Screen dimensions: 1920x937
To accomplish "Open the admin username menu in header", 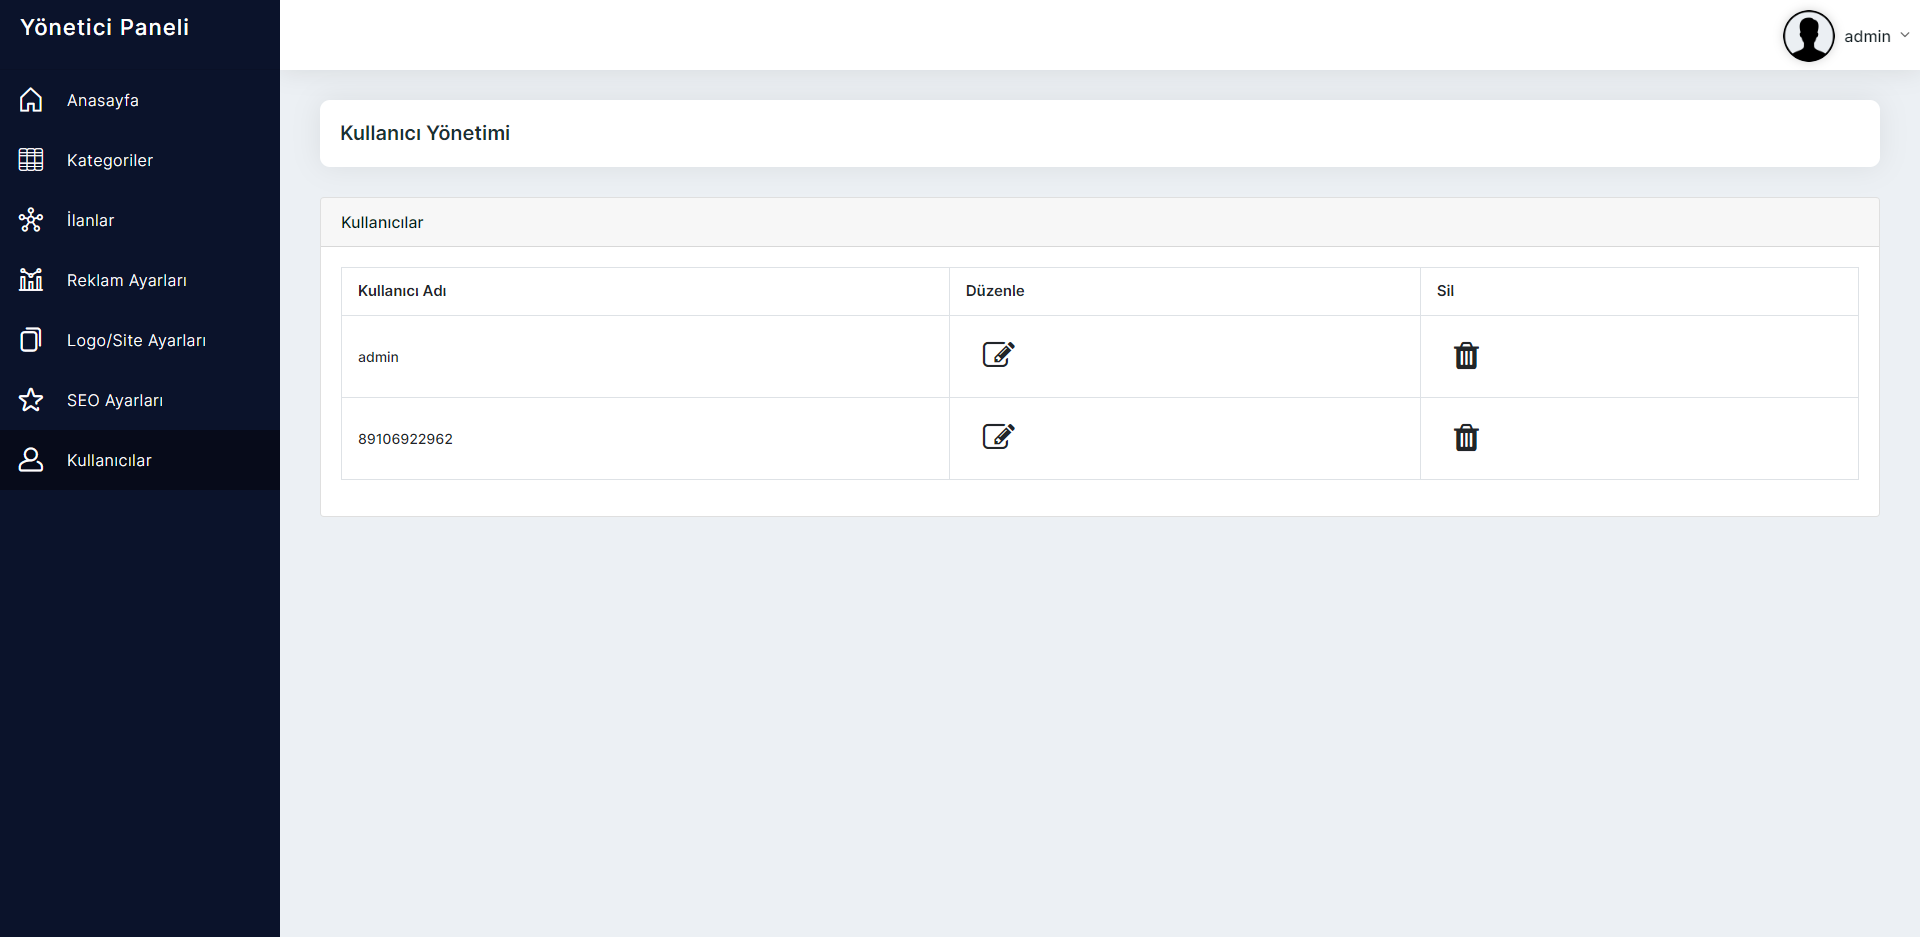I will (x=1867, y=37).
